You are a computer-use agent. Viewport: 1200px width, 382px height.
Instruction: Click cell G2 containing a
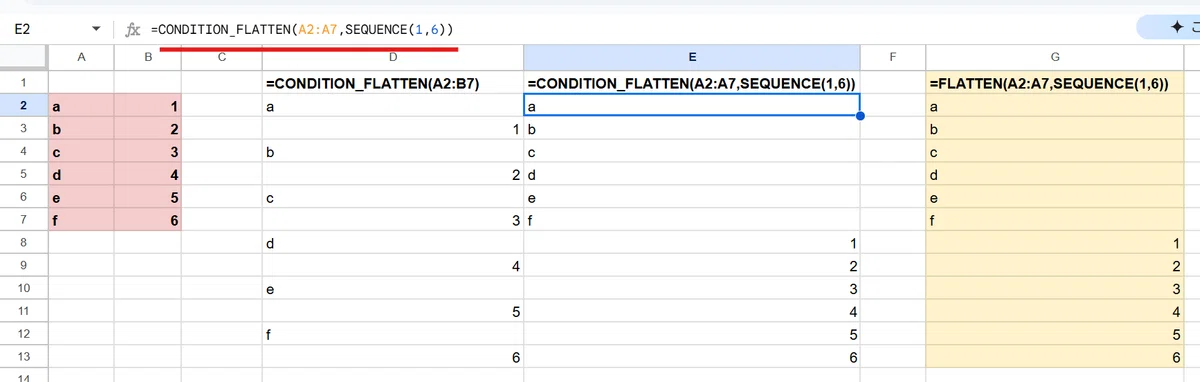[x=1055, y=106]
